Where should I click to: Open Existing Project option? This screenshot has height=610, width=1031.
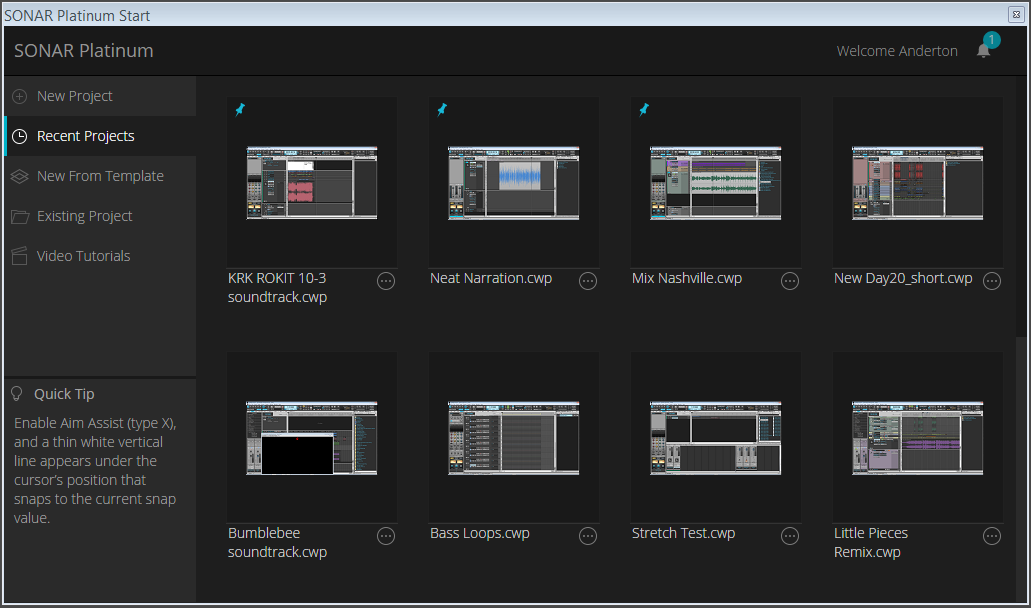[100, 216]
